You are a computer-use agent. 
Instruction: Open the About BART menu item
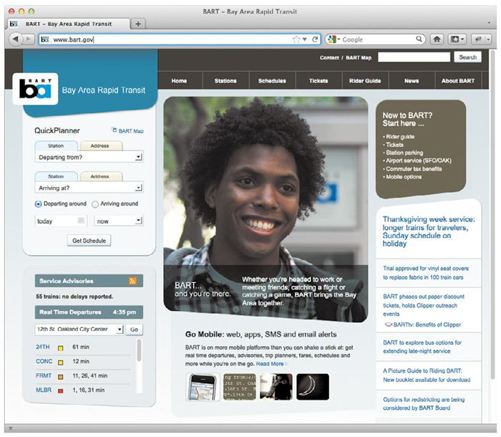coord(458,81)
